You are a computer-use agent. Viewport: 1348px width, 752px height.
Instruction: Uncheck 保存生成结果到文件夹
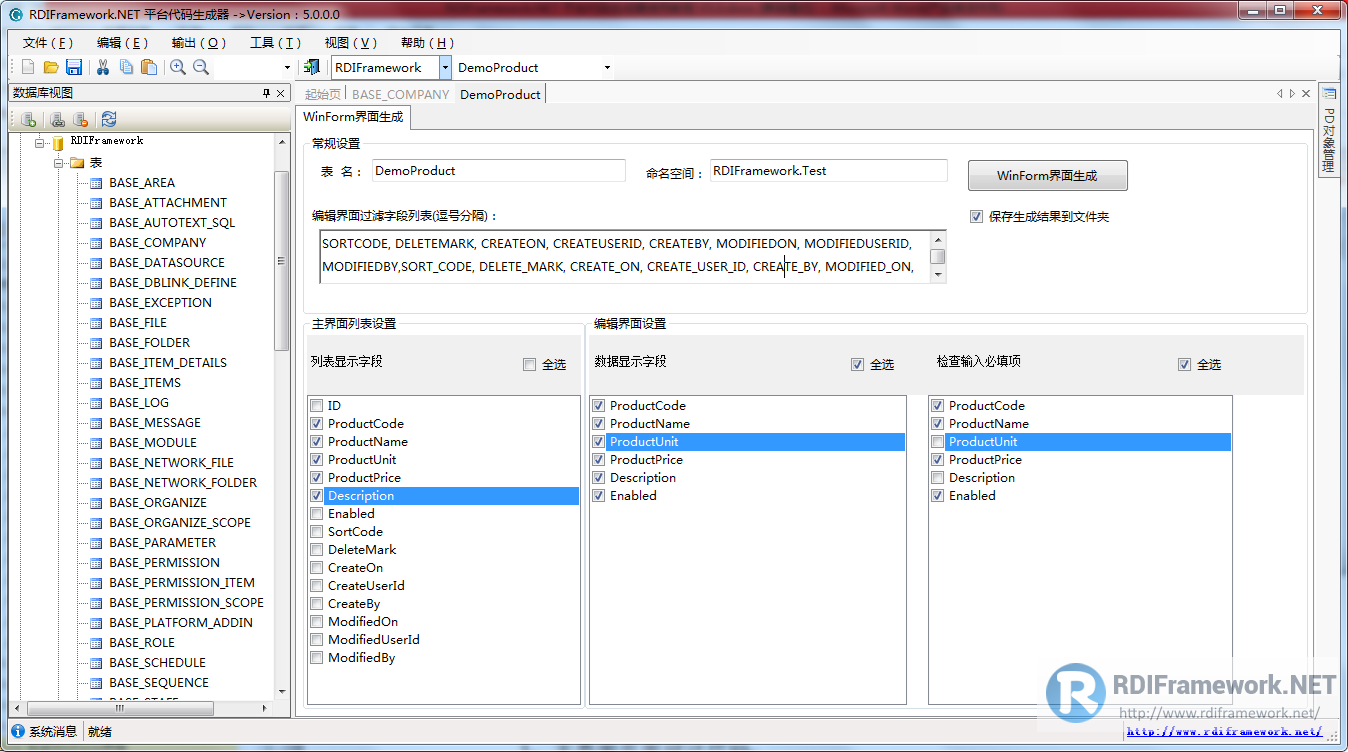pyautogui.click(x=977, y=216)
